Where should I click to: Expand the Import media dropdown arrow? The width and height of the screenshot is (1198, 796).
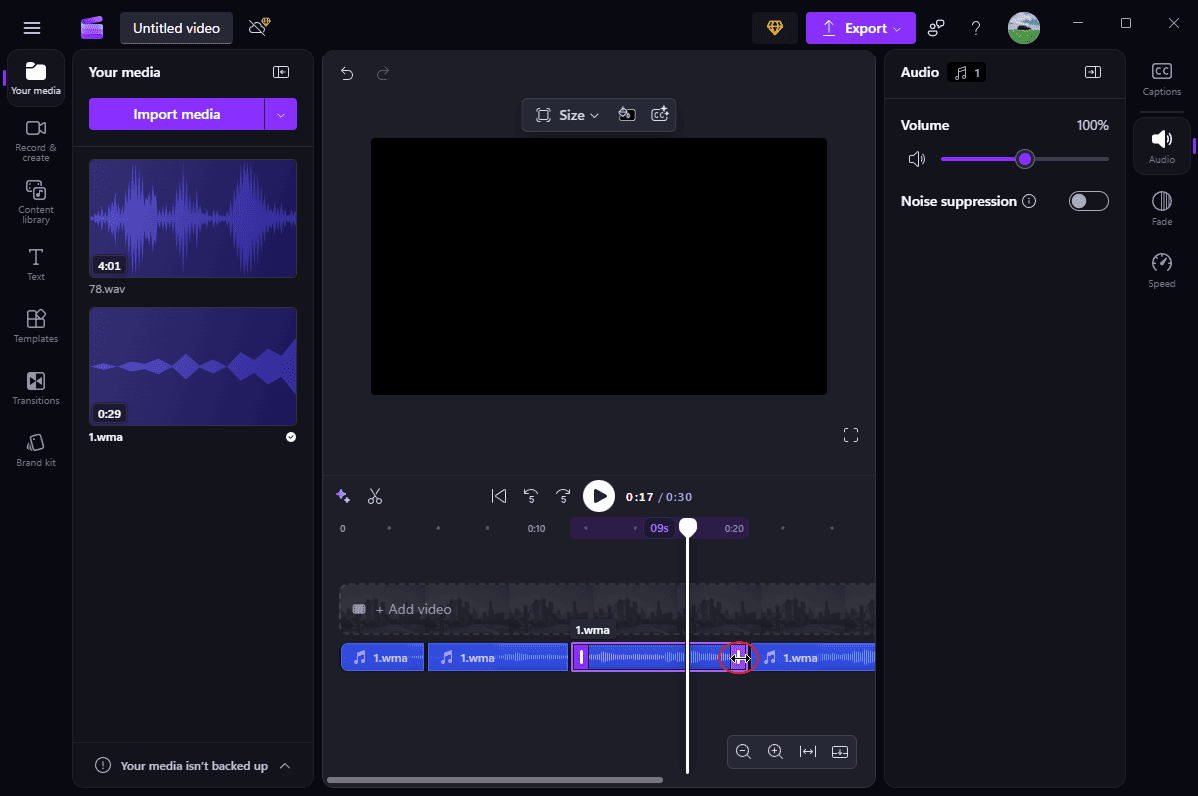click(x=282, y=114)
